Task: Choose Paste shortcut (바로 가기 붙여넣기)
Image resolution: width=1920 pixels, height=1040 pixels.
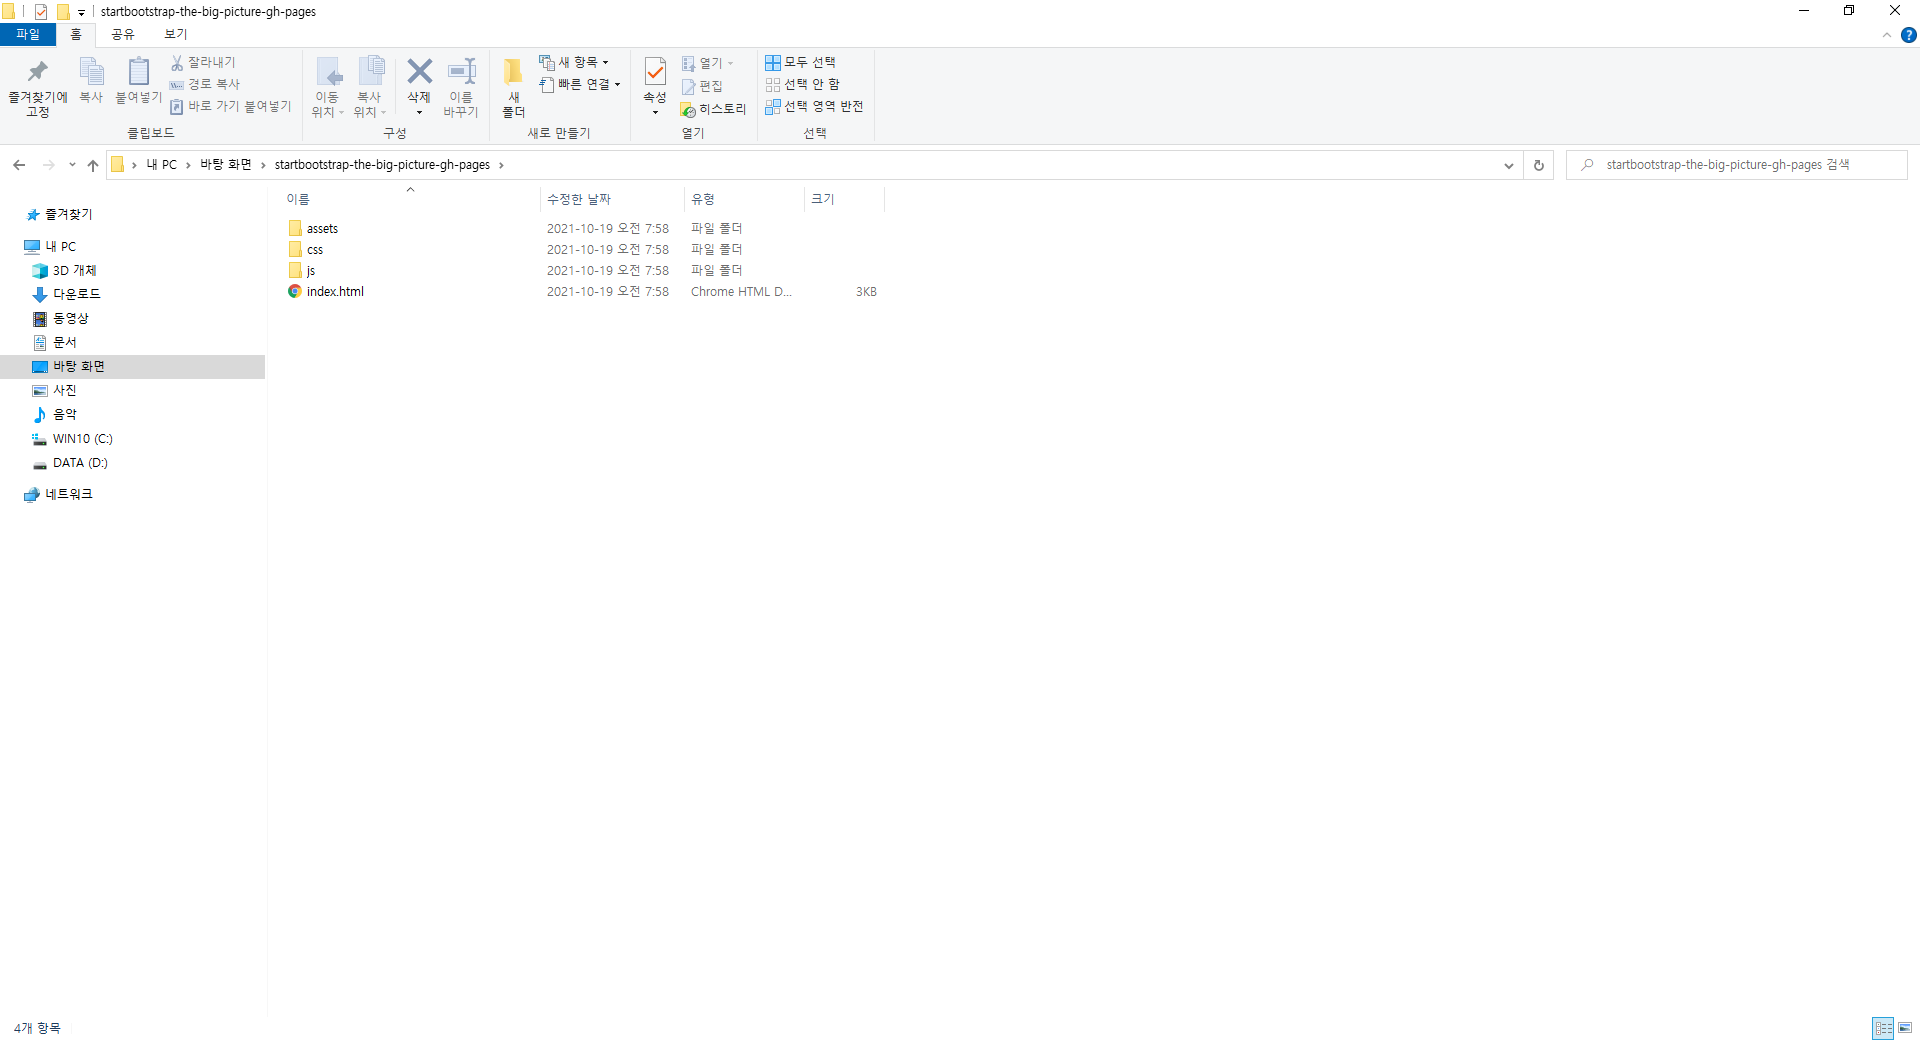Action: pyautogui.click(x=231, y=106)
